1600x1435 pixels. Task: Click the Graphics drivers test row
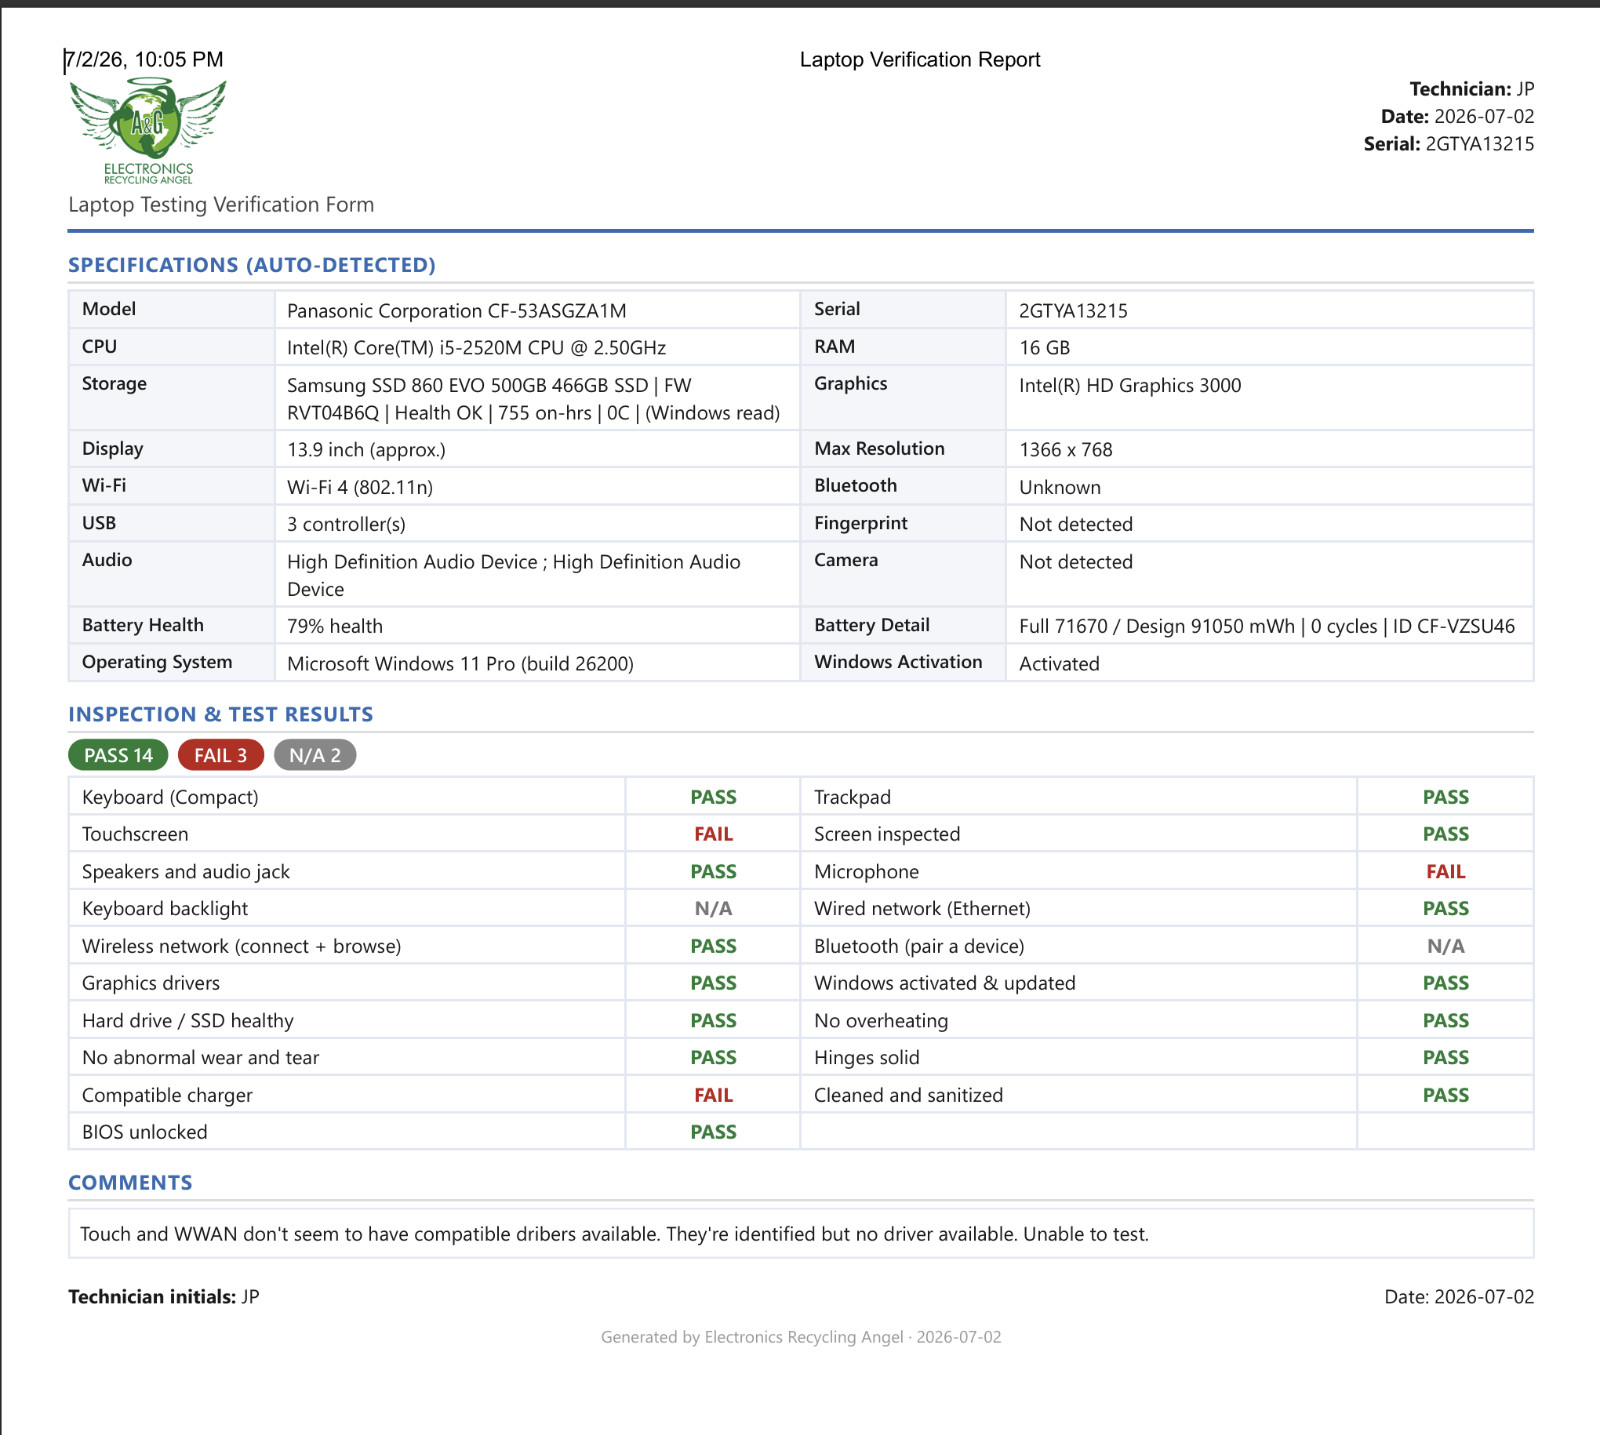434,983
